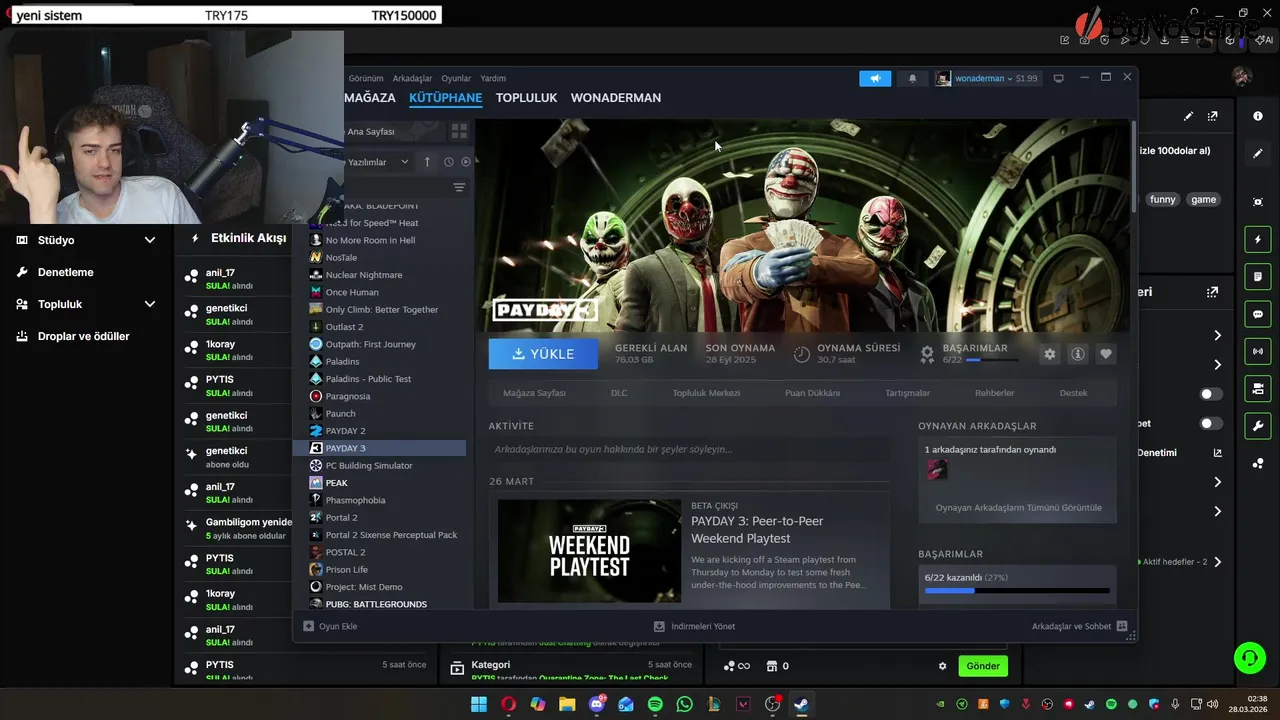Click the YÜKLE install button for PAYDAY 3
Image resolution: width=1280 pixels, height=720 pixels.
coord(543,354)
